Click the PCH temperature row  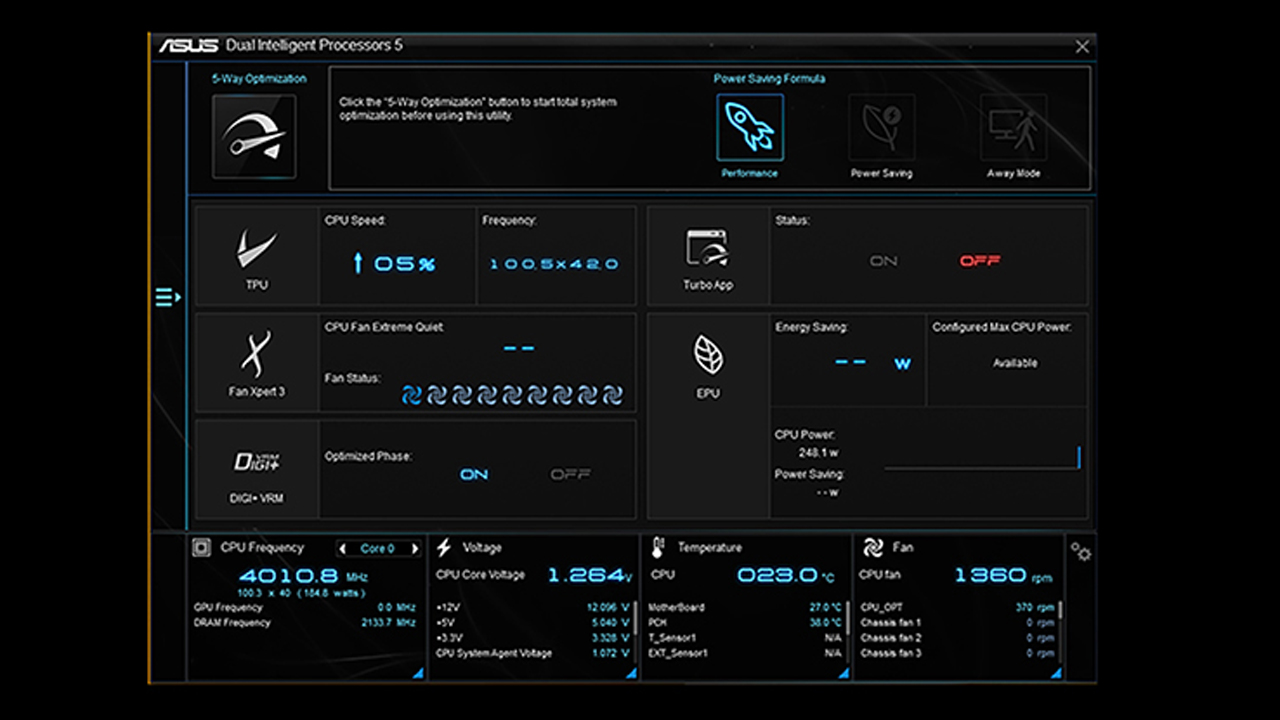point(746,622)
